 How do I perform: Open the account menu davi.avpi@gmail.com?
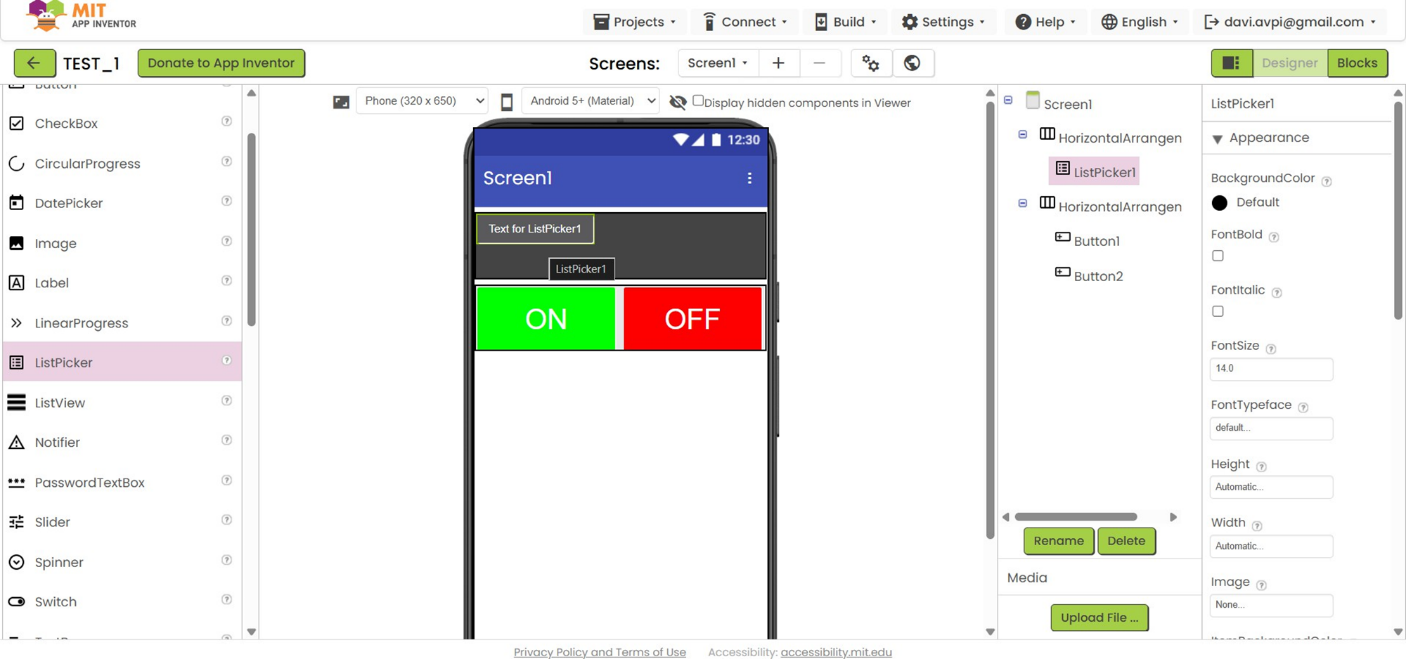1290,22
